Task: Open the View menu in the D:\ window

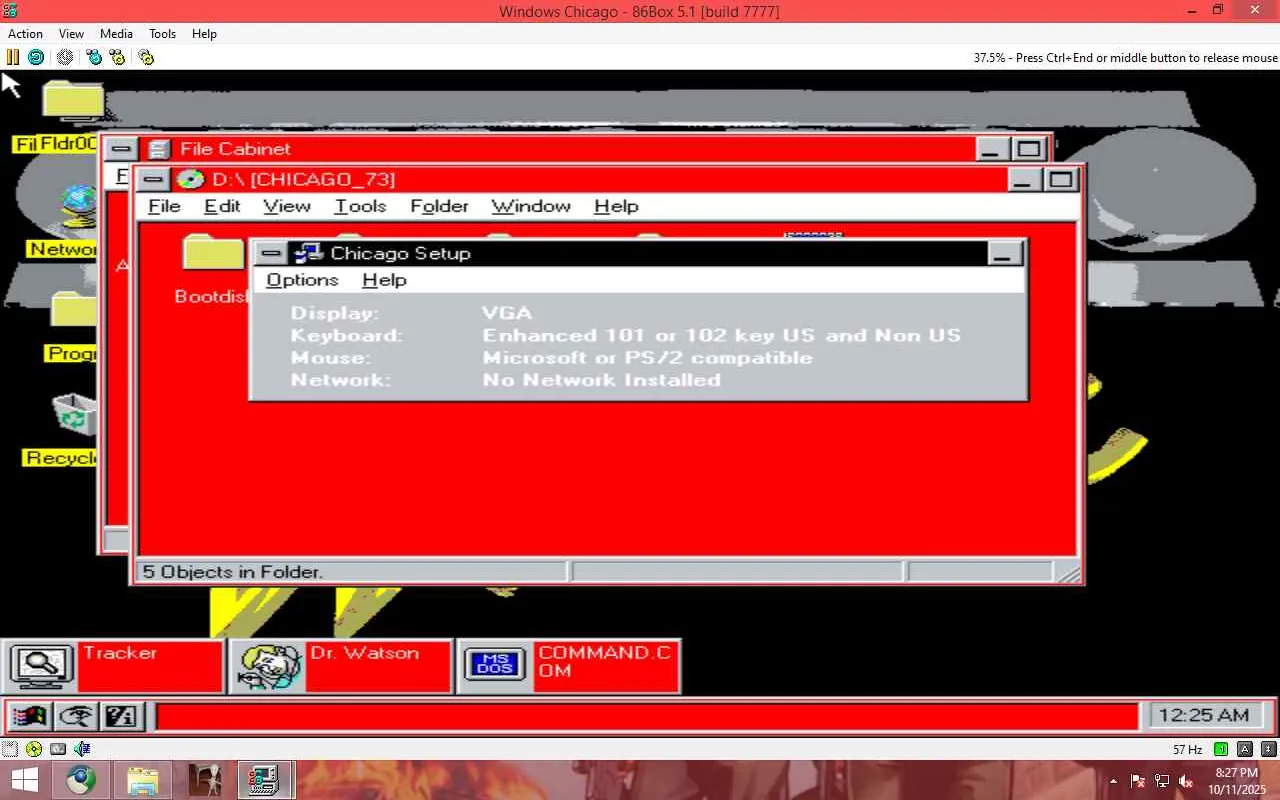Action: (287, 206)
